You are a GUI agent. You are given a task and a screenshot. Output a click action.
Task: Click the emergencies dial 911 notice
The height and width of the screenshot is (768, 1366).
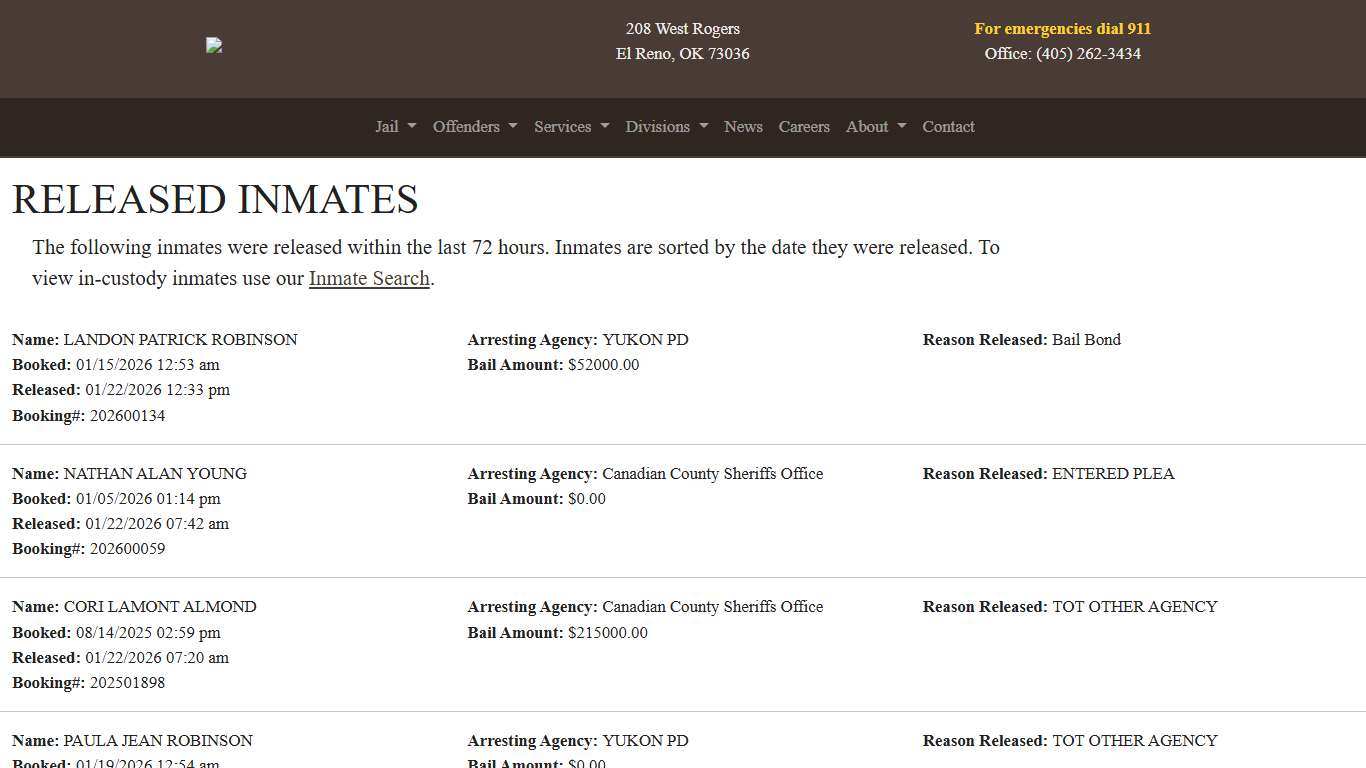click(x=1062, y=28)
